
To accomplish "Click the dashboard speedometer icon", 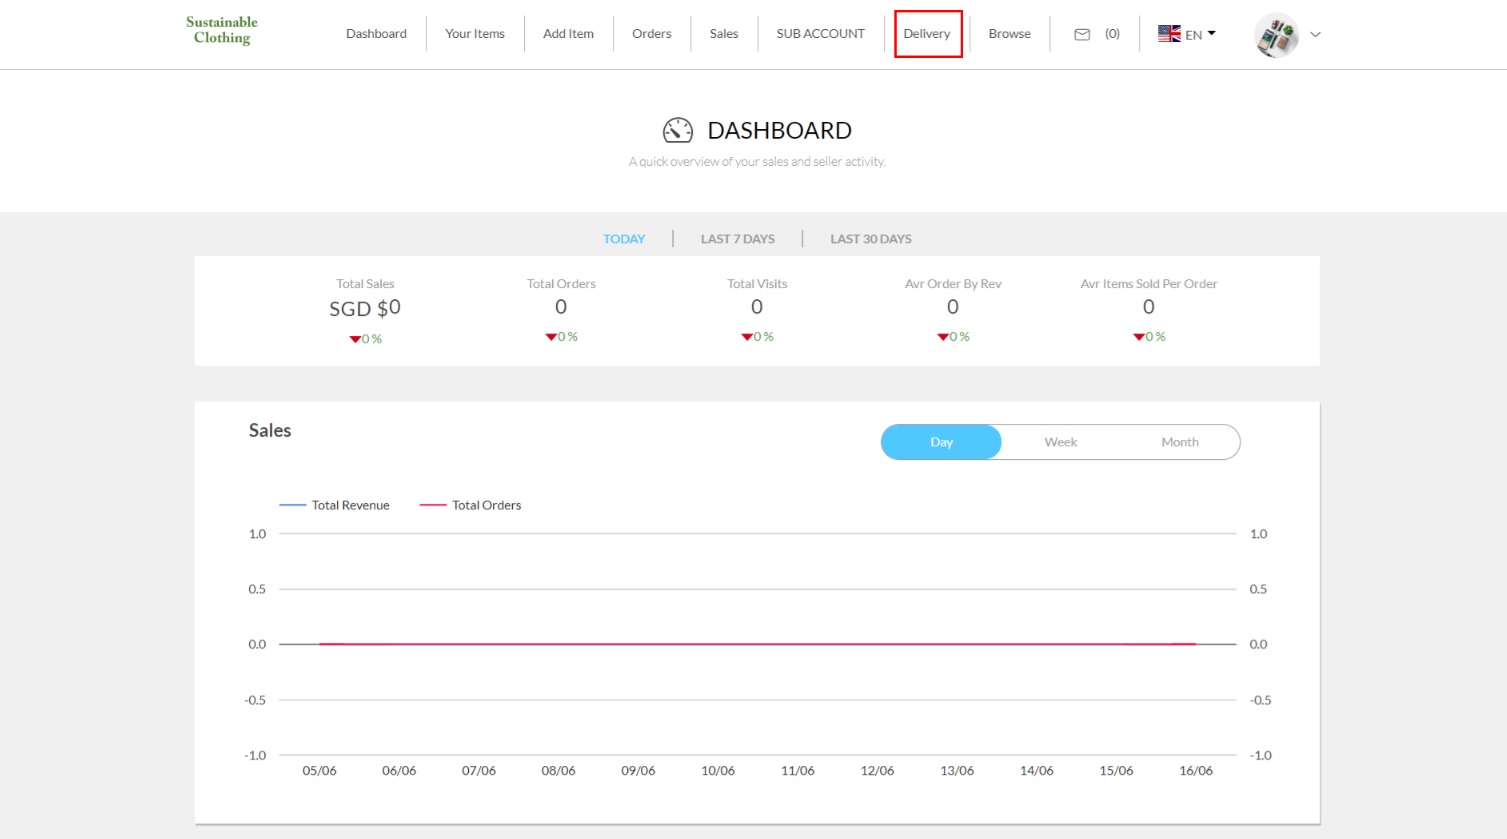I will point(678,130).
